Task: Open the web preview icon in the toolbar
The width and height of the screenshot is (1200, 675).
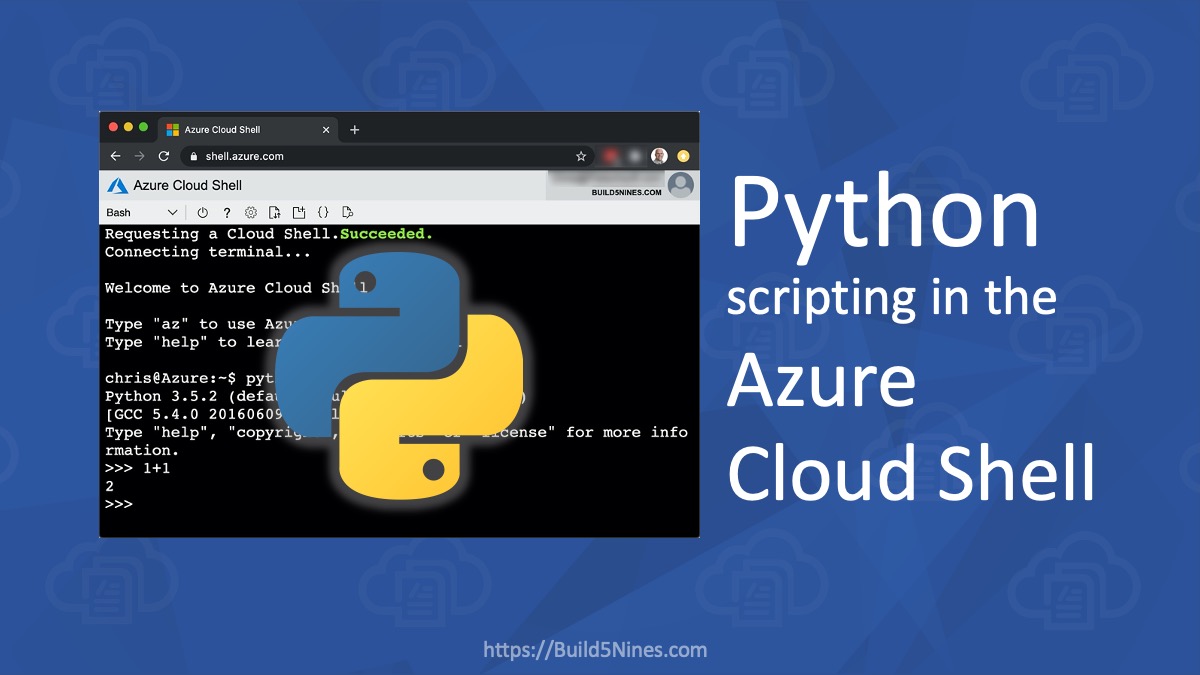Action: tap(347, 212)
